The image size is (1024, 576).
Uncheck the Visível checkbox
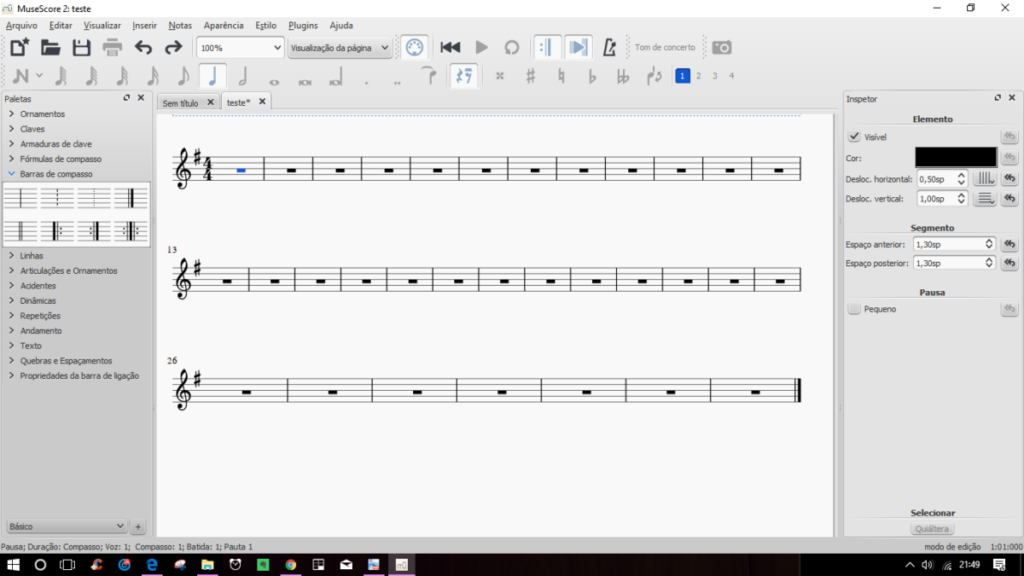(854, 137)
